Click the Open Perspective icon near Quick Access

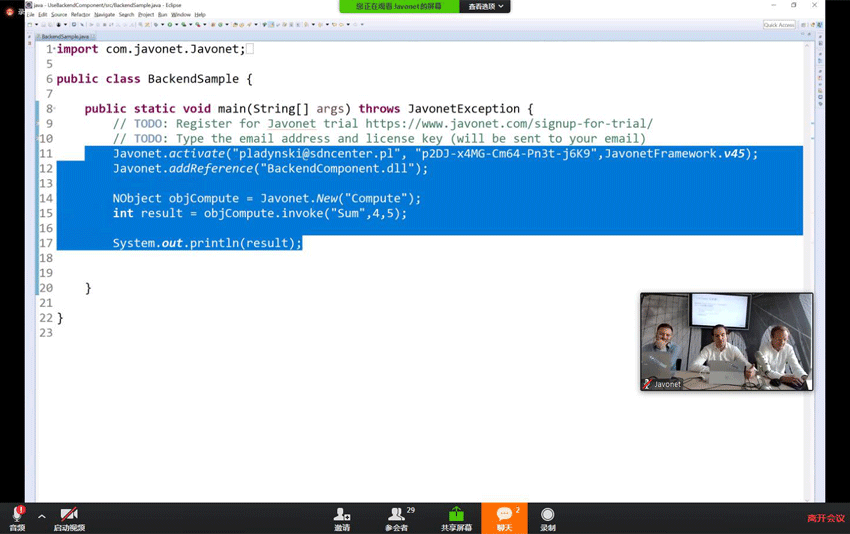point(804,25)
